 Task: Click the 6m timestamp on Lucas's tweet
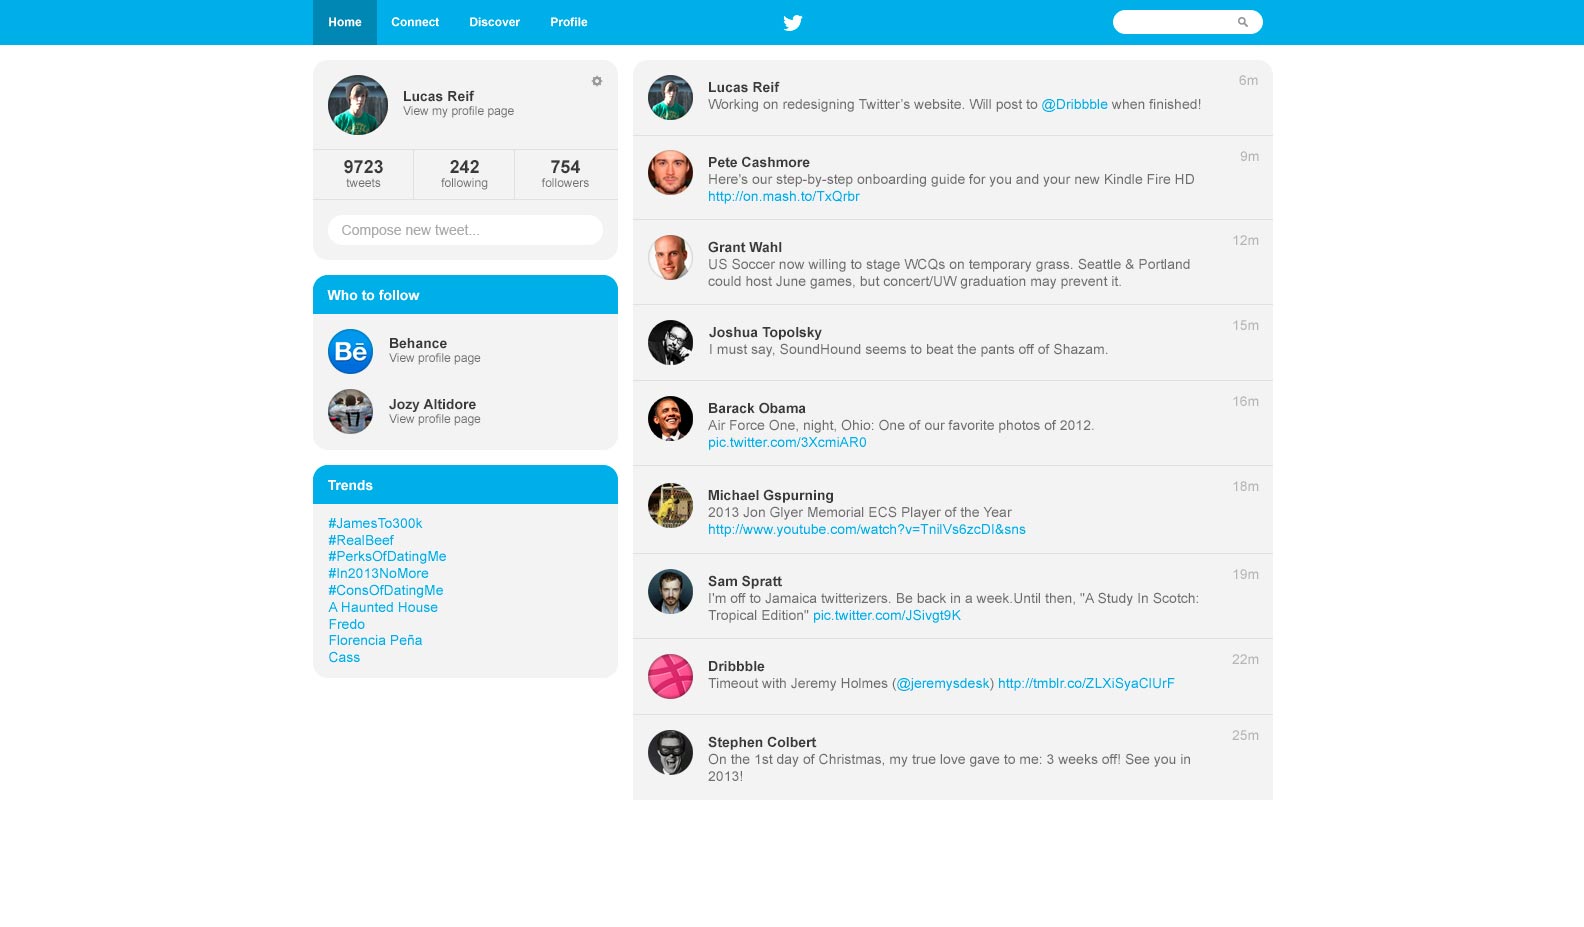click(1248, 80)
